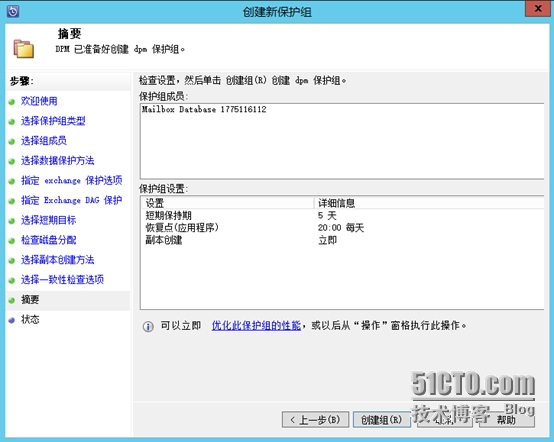Click the 详细信息 column header

tap(429, 203)
